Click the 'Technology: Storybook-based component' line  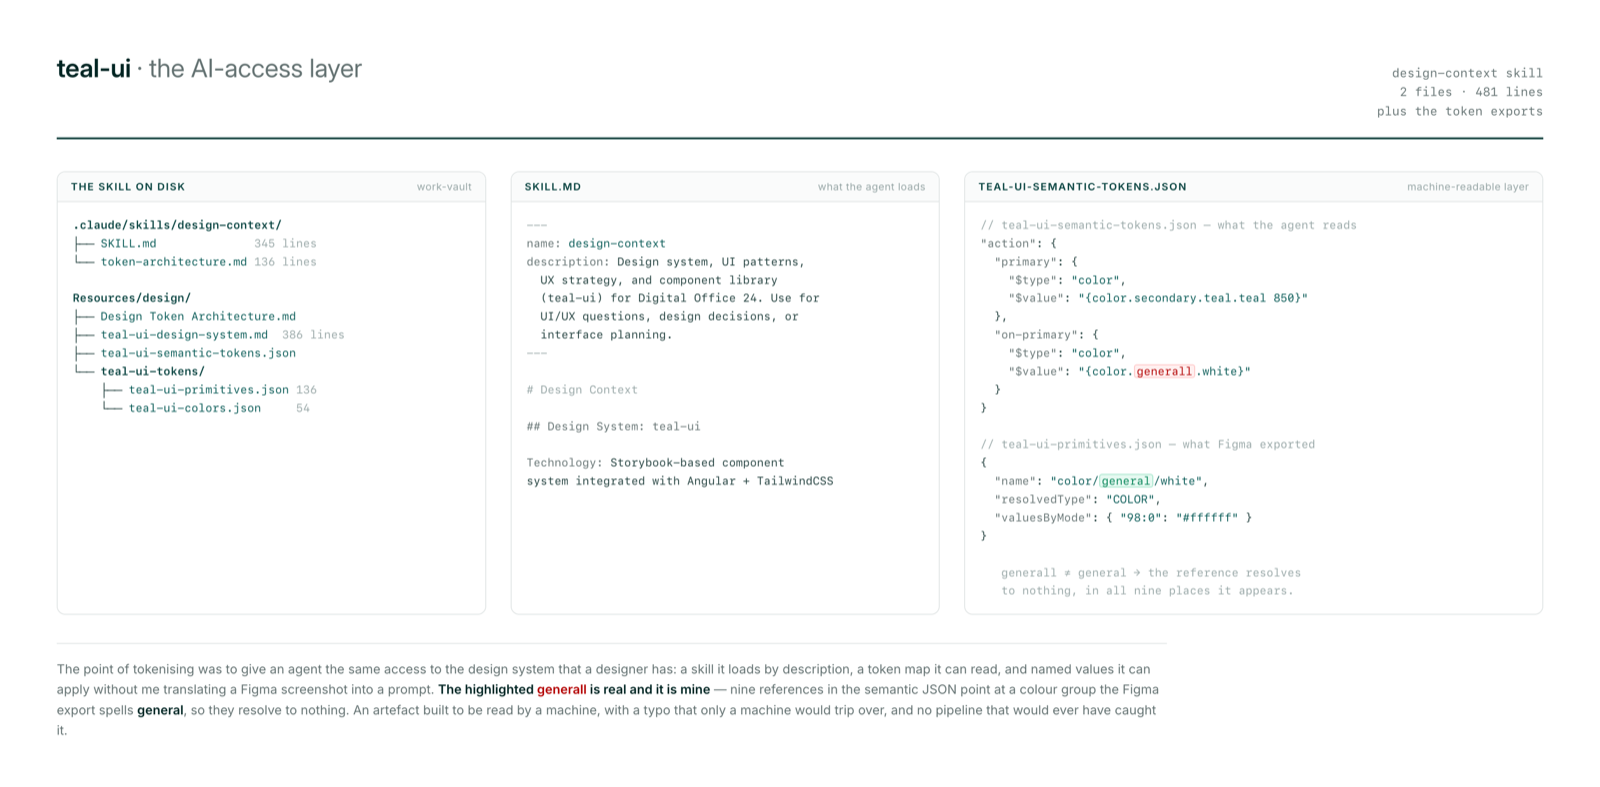pos(656,463)
